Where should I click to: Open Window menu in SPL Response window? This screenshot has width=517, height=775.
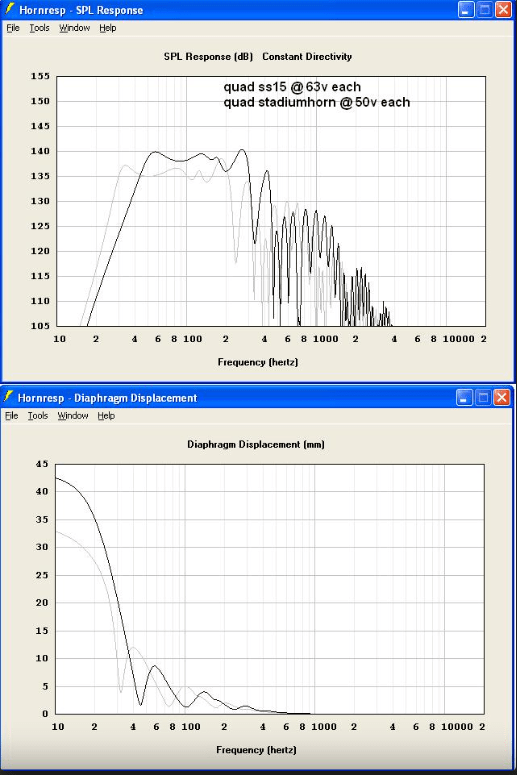tap(75, 28)
